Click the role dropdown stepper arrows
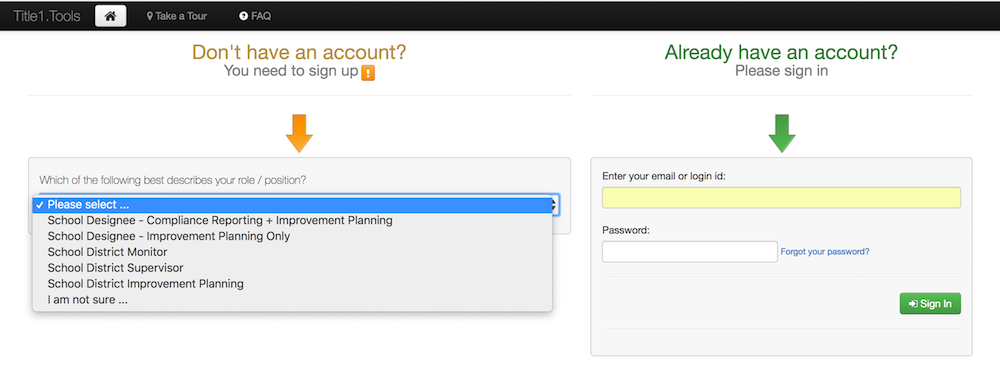 pos(555,205)
